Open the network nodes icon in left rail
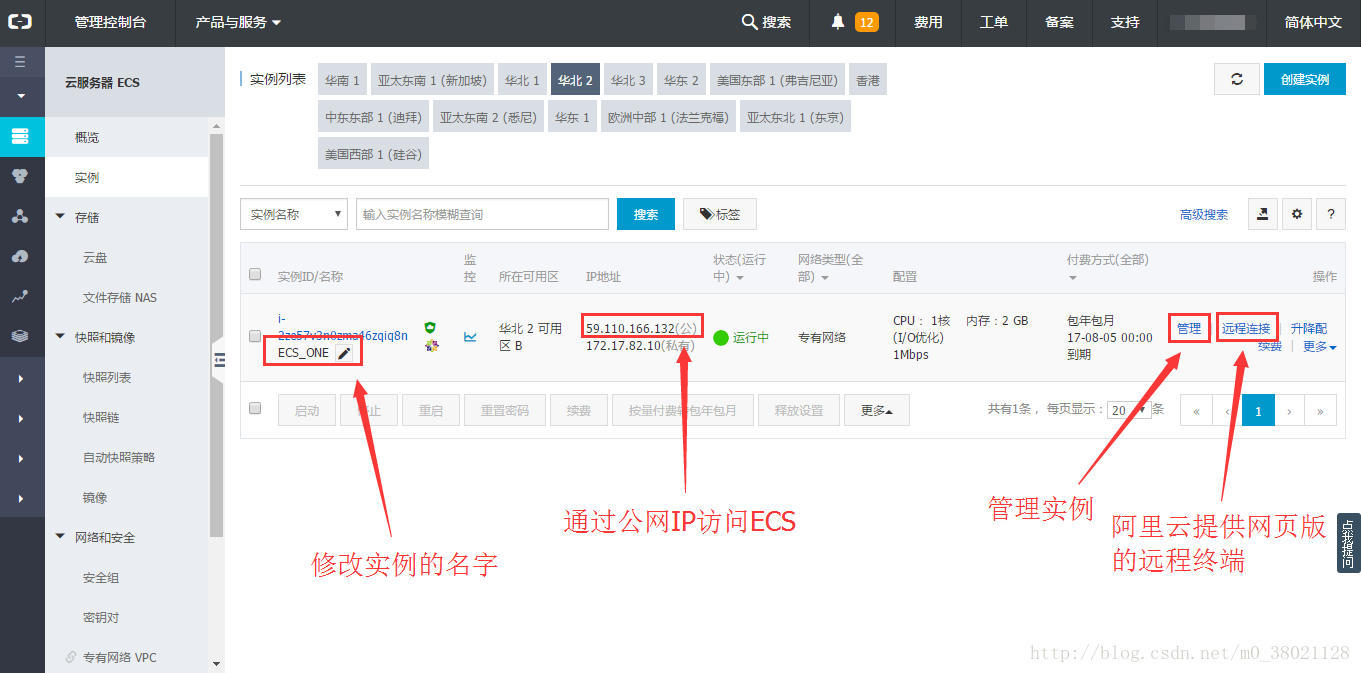Viewport: 1361px width, 673px height. click(21, 216)
